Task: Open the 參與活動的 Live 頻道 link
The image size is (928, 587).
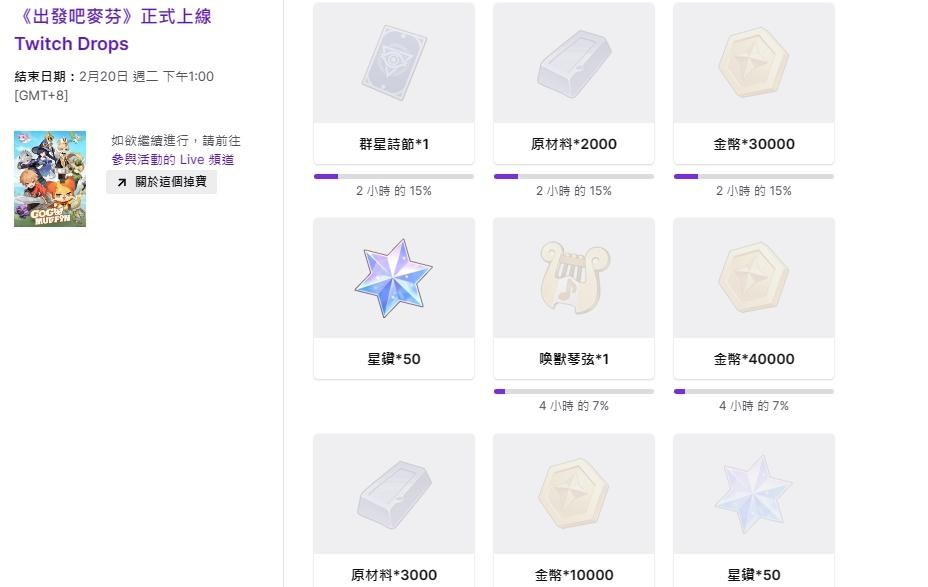Action: point(173,160)
